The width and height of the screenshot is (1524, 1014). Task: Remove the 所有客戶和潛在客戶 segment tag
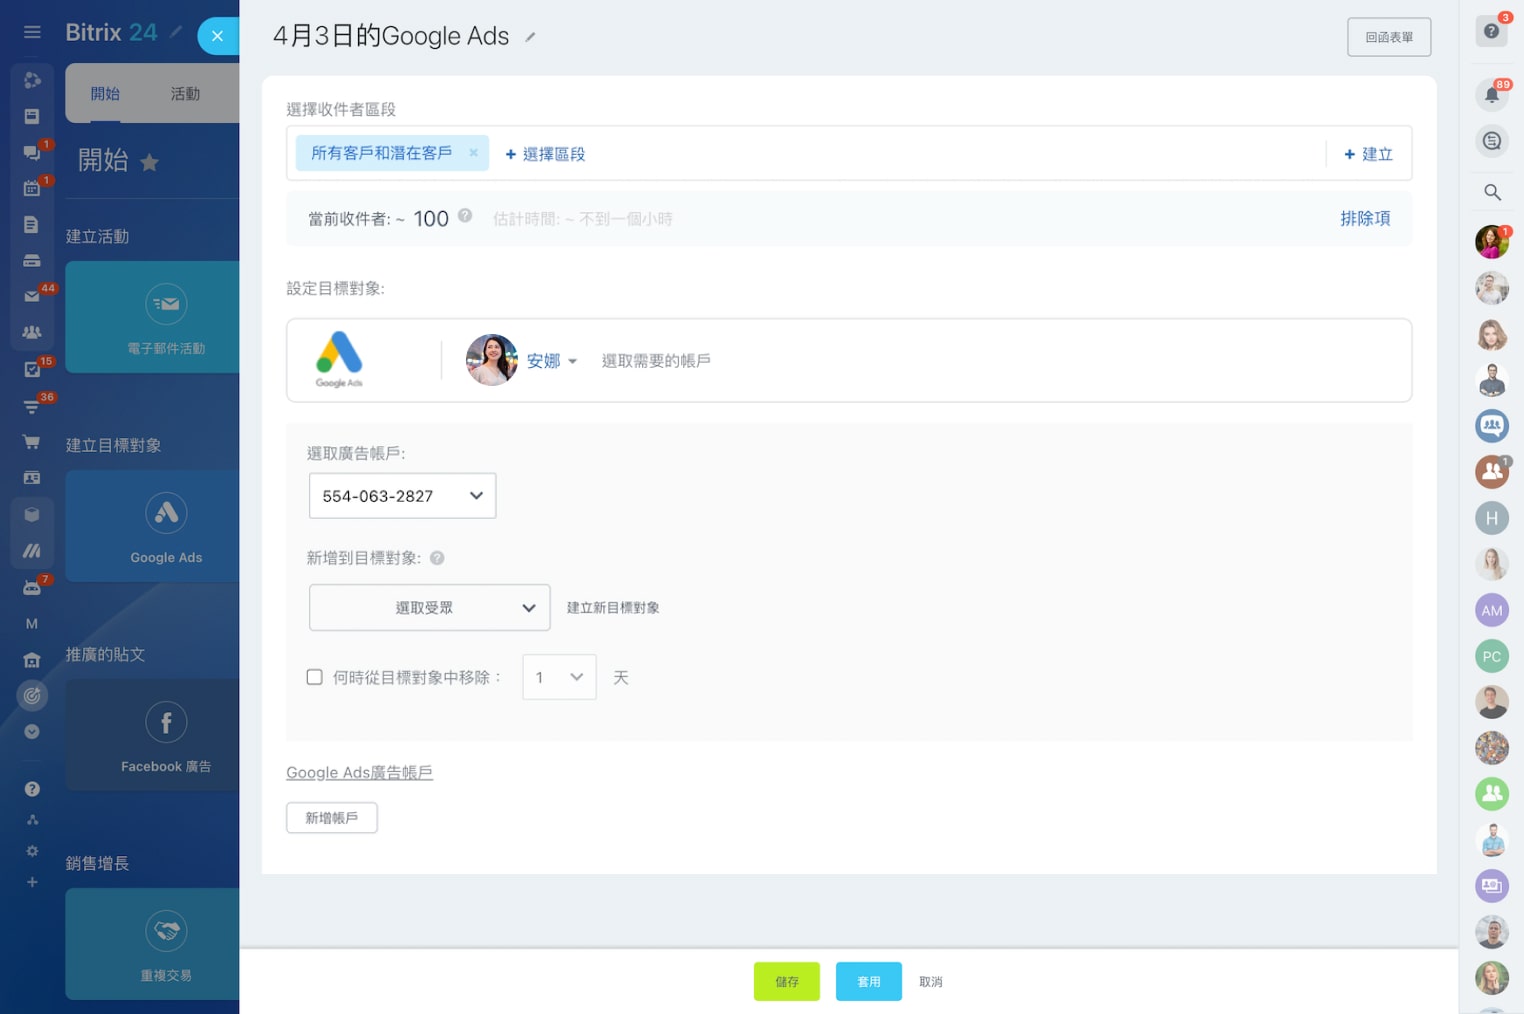(473, 153)
